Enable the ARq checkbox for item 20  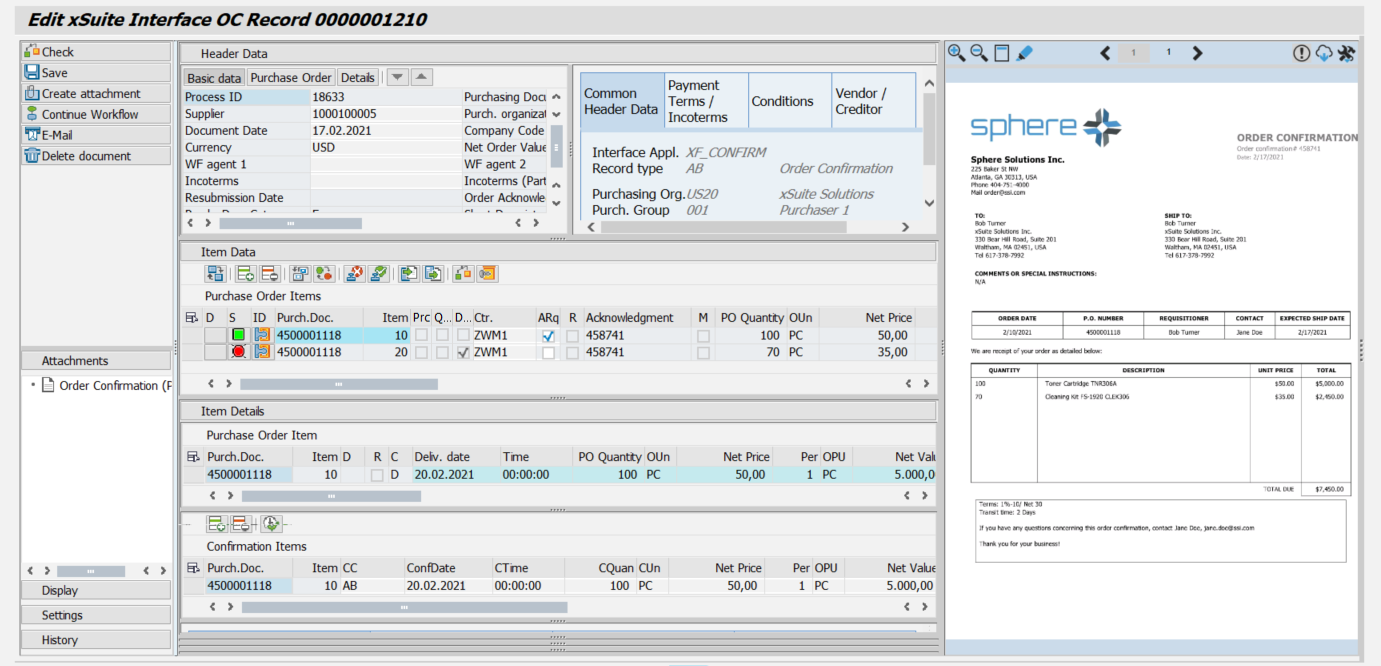pyautogui.click(x=547, y=352)
